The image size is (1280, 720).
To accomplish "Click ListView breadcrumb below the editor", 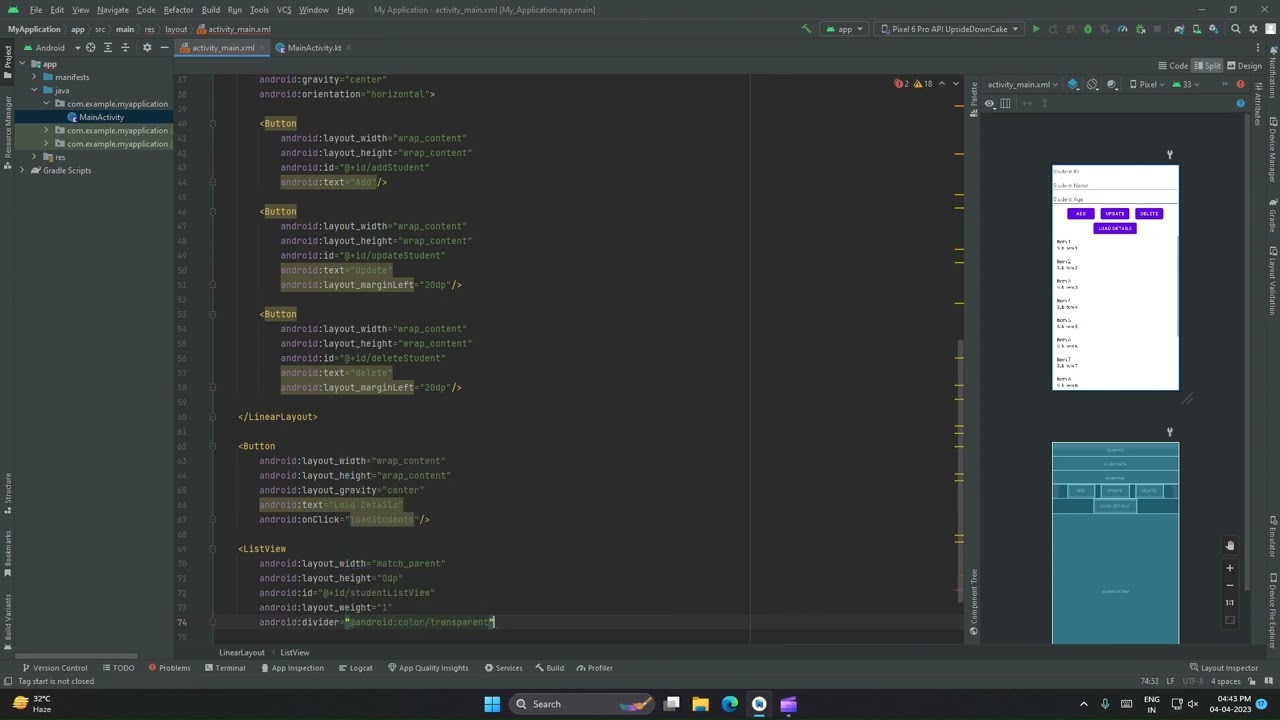I will pyautogui.click(x=294, y=652).
